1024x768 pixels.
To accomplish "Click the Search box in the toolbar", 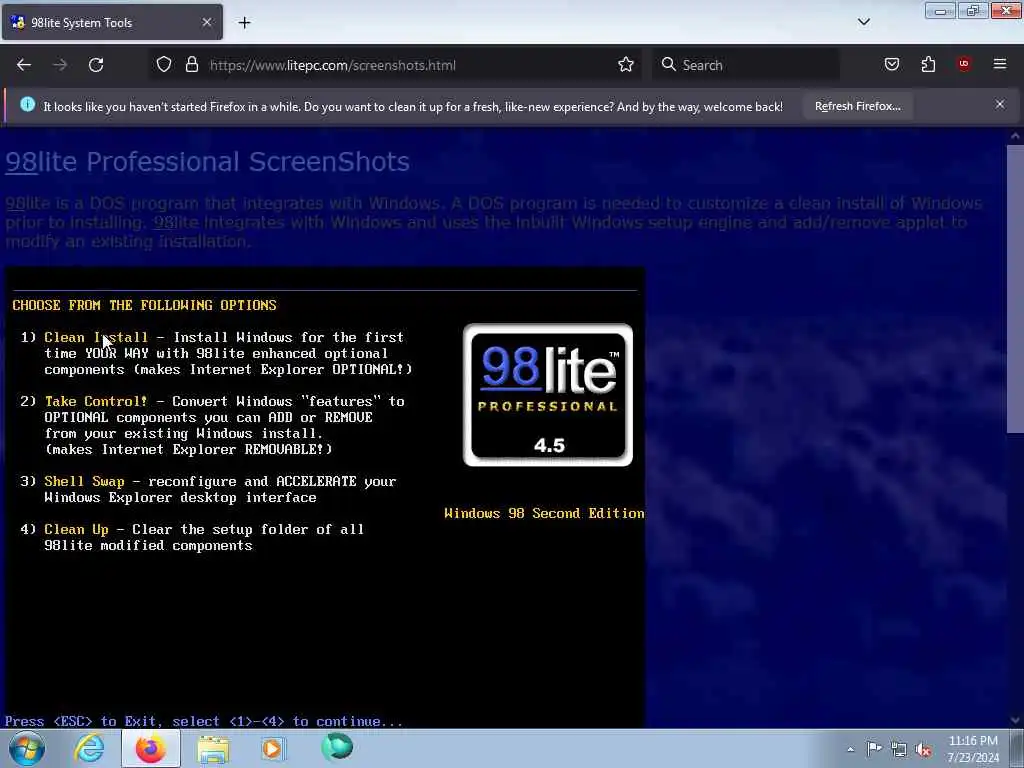I will (746, 65).
